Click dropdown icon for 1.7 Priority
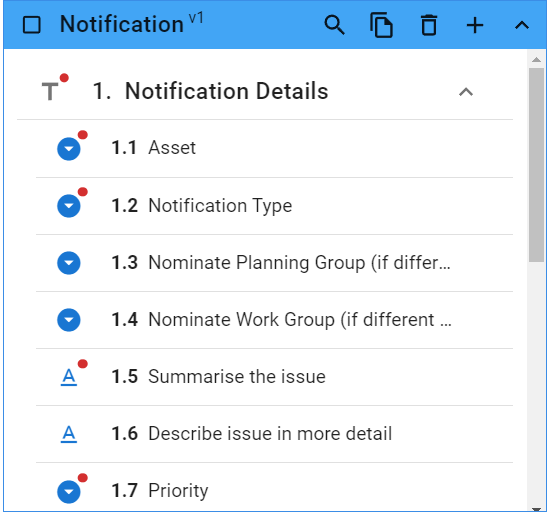Viewport: 547px width, 512px height. click(69, 492)
